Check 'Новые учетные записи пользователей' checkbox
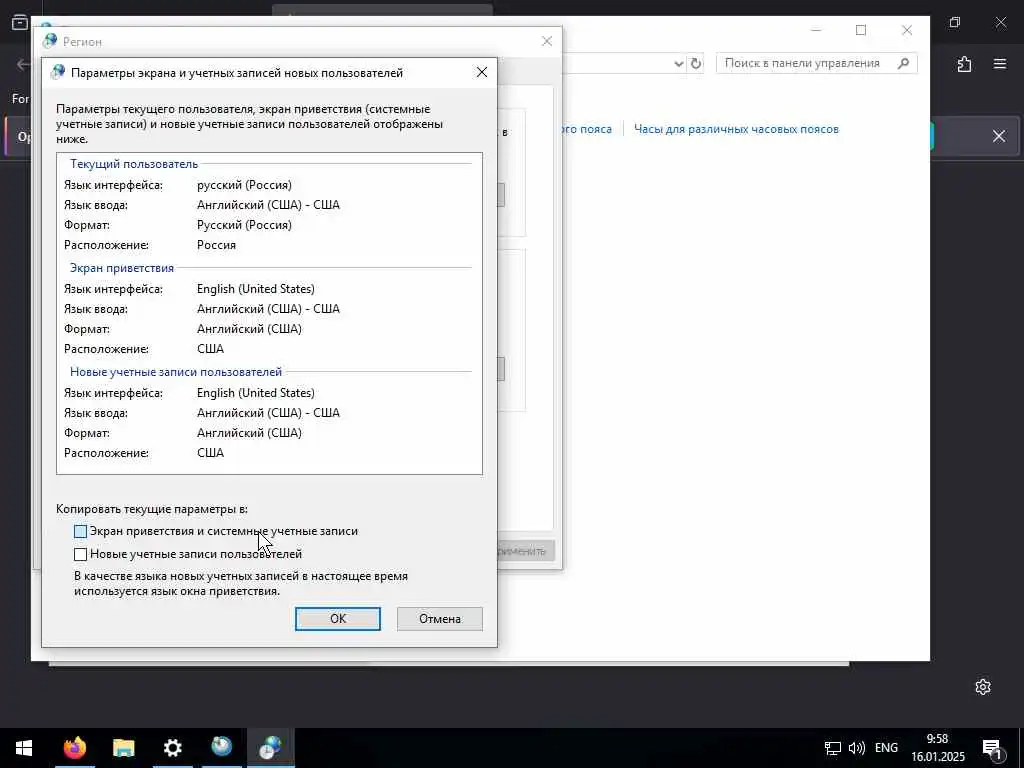This screenshot has width=1024, height=768. click(80, 554)
